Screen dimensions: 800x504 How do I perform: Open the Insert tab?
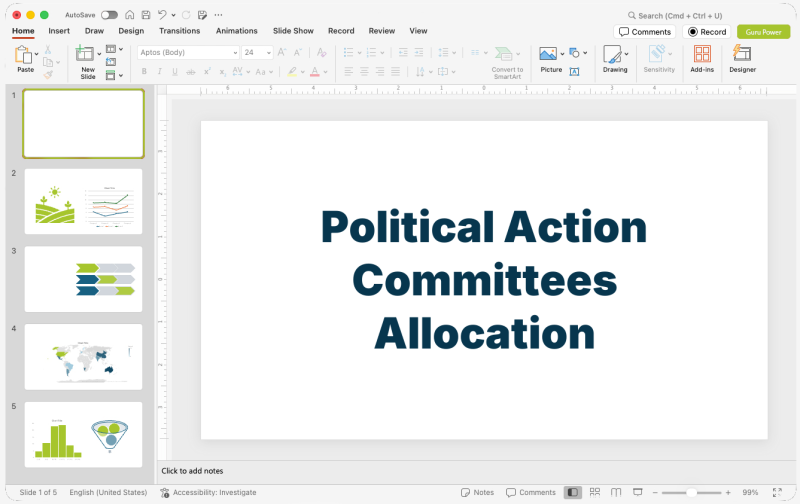(x=59, y=31)
